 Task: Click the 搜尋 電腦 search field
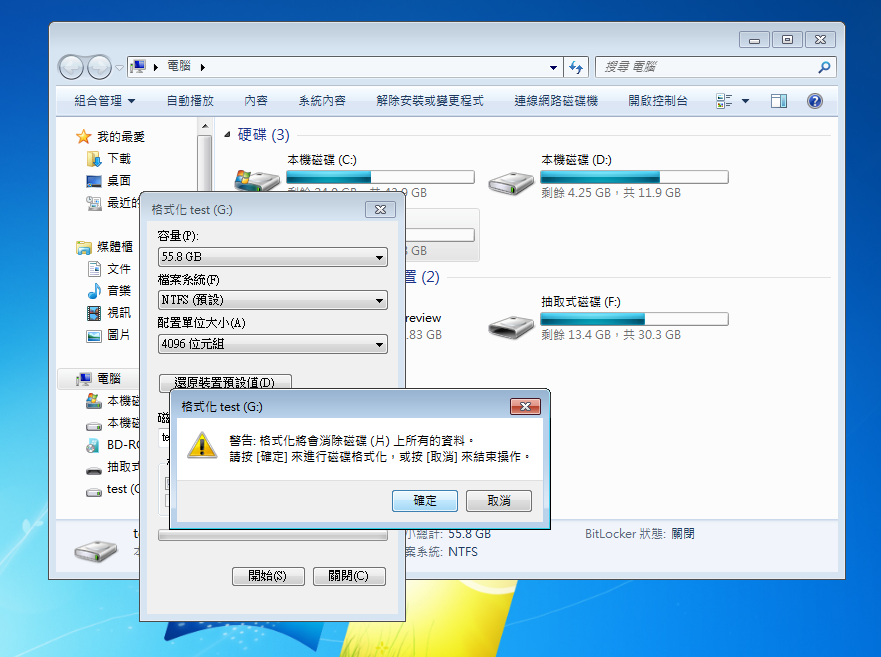[709, 67]
